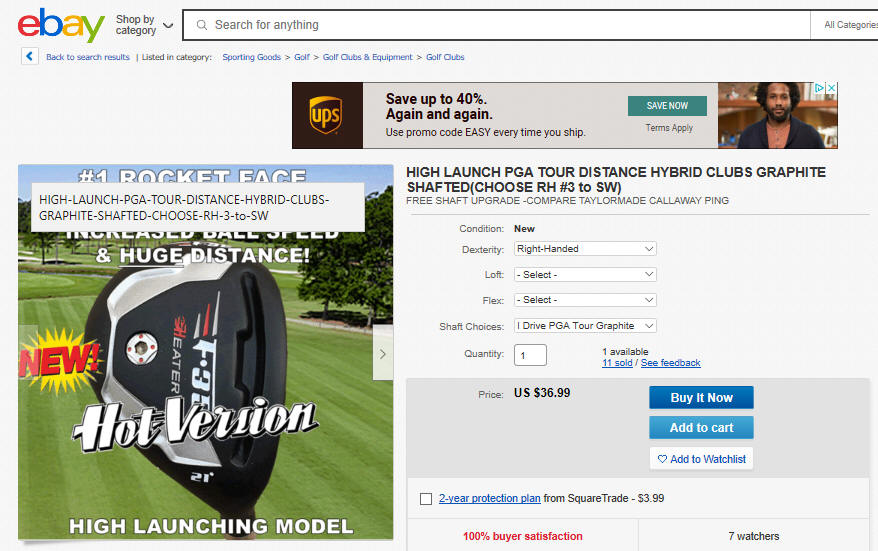Open the Shop by category menu
The width and height of the screenshot is (878, 551).
(144, 25)
